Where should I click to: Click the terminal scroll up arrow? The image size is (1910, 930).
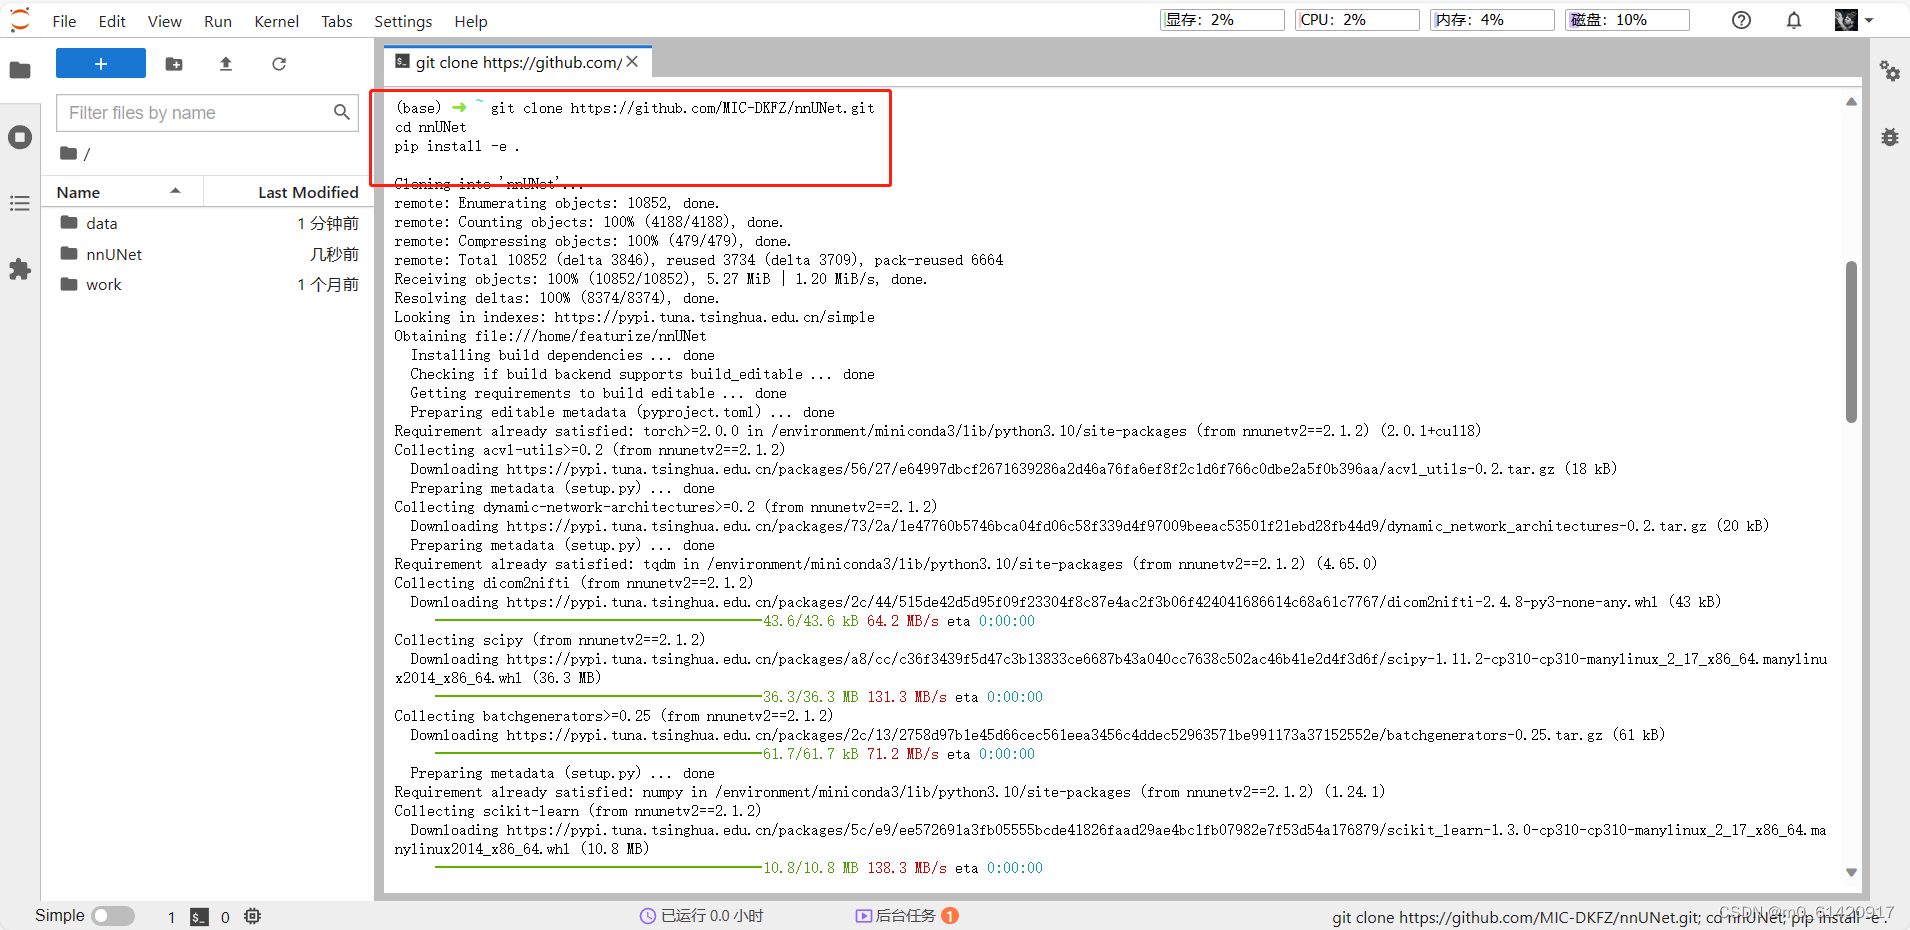(x=1851, y=101)
